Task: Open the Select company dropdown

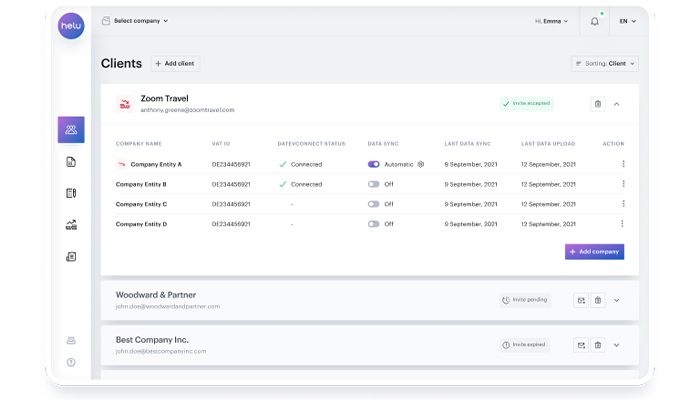Action: [x=135, y=20]
